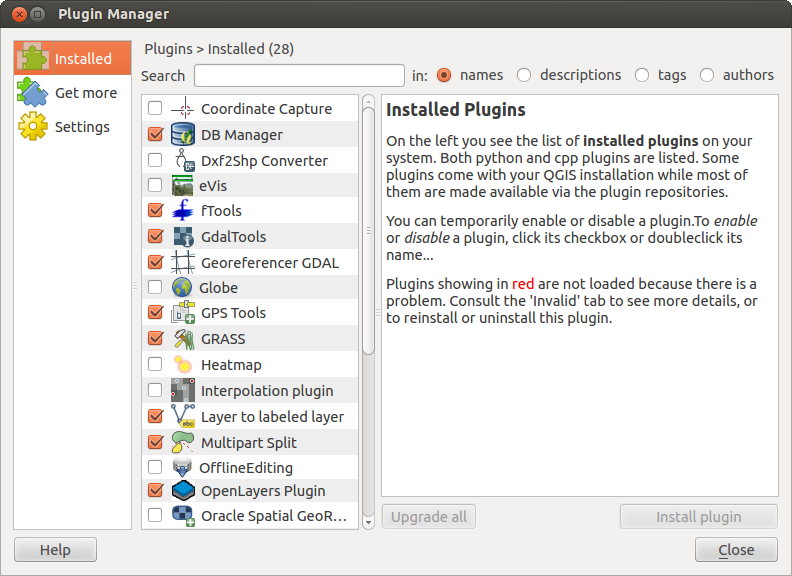This screenshot has height=576, width=792.
Task: Select the tags search radio button
Action: click(x=642, y=75)
